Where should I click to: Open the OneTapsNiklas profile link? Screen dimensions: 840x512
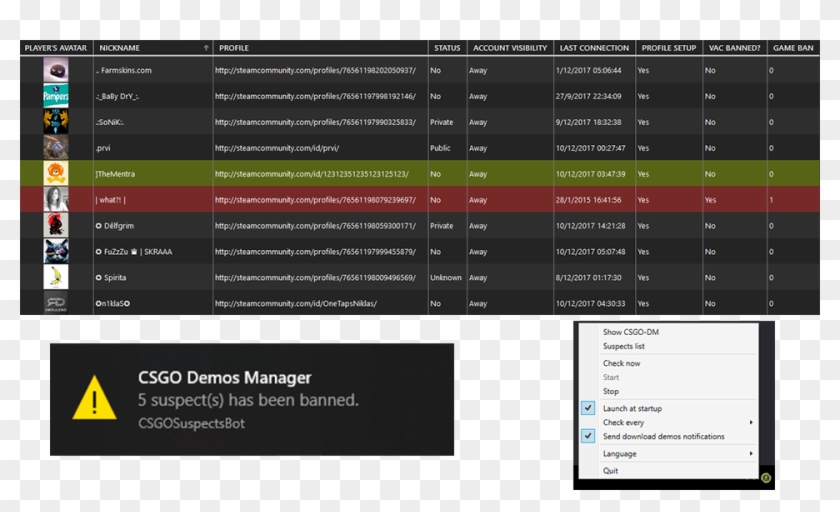pyautogui.click(x=296, y=303)
